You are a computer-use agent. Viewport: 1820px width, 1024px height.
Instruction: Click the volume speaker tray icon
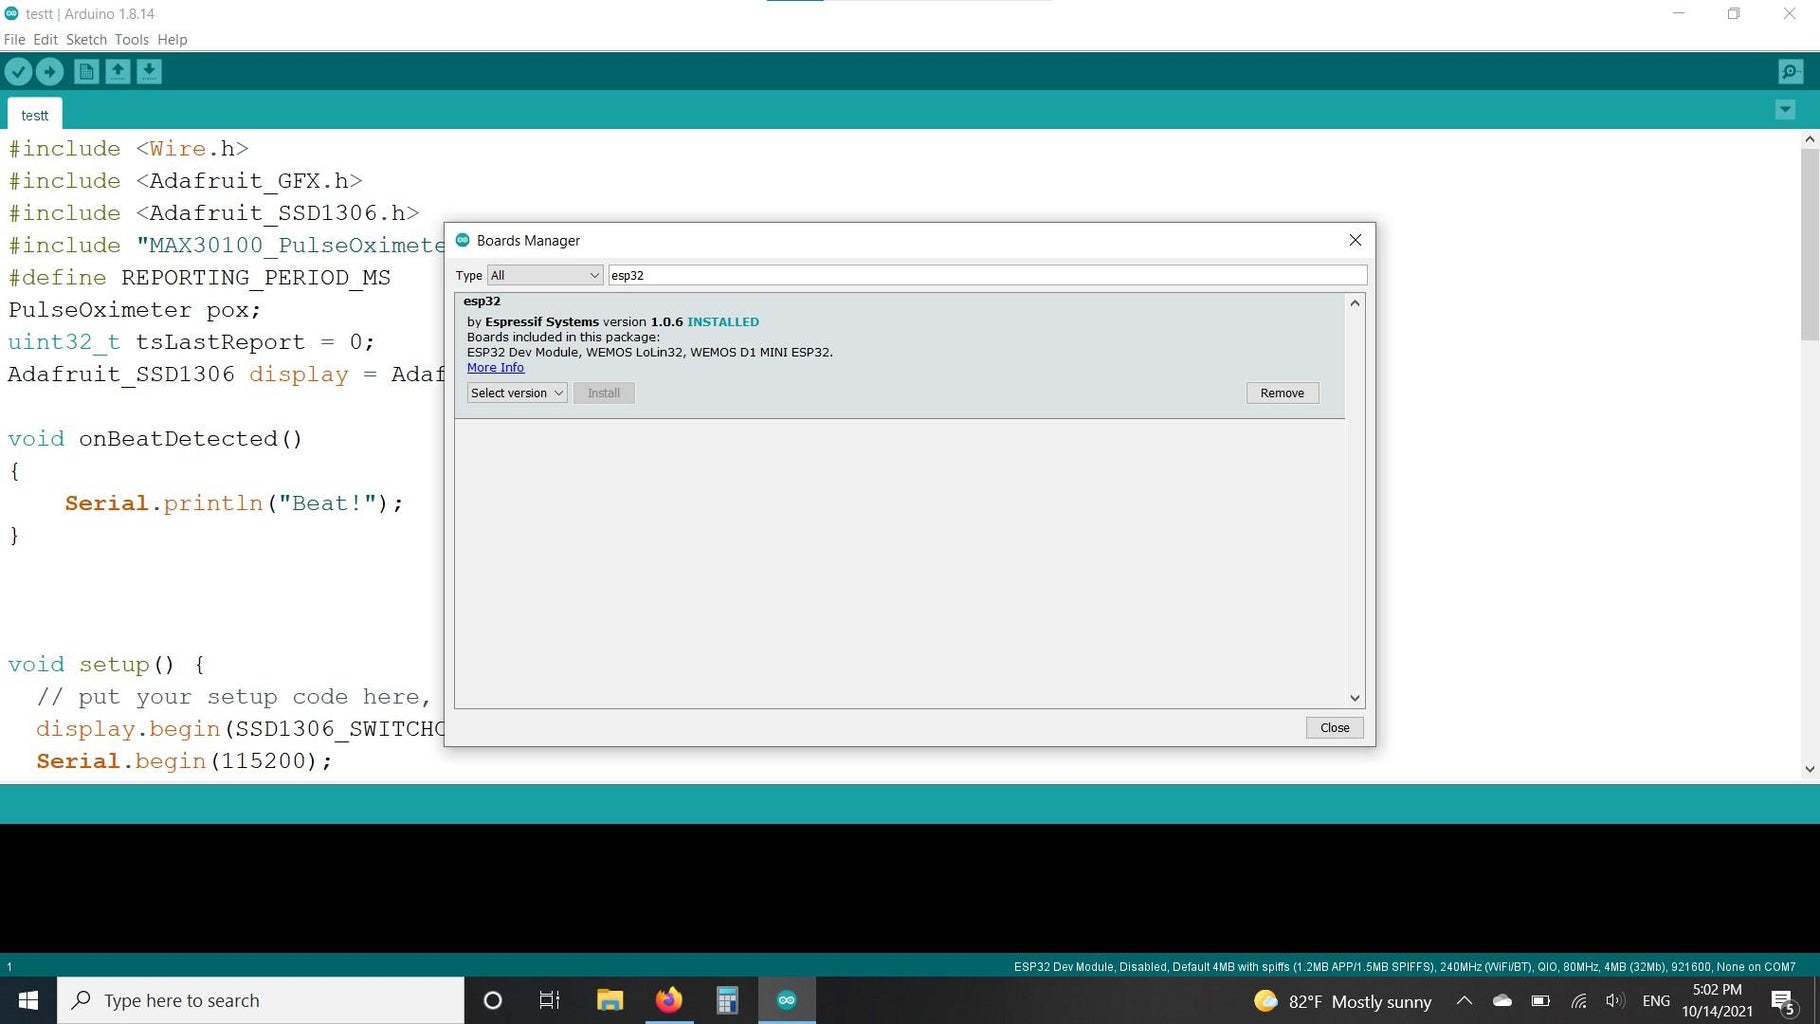click(x=1614, y=1000)
